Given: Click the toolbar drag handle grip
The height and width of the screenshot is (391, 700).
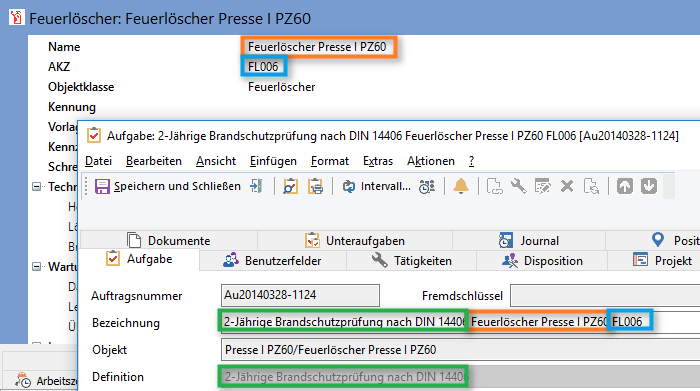Looking at the screenshot, I should pos(86,186).
